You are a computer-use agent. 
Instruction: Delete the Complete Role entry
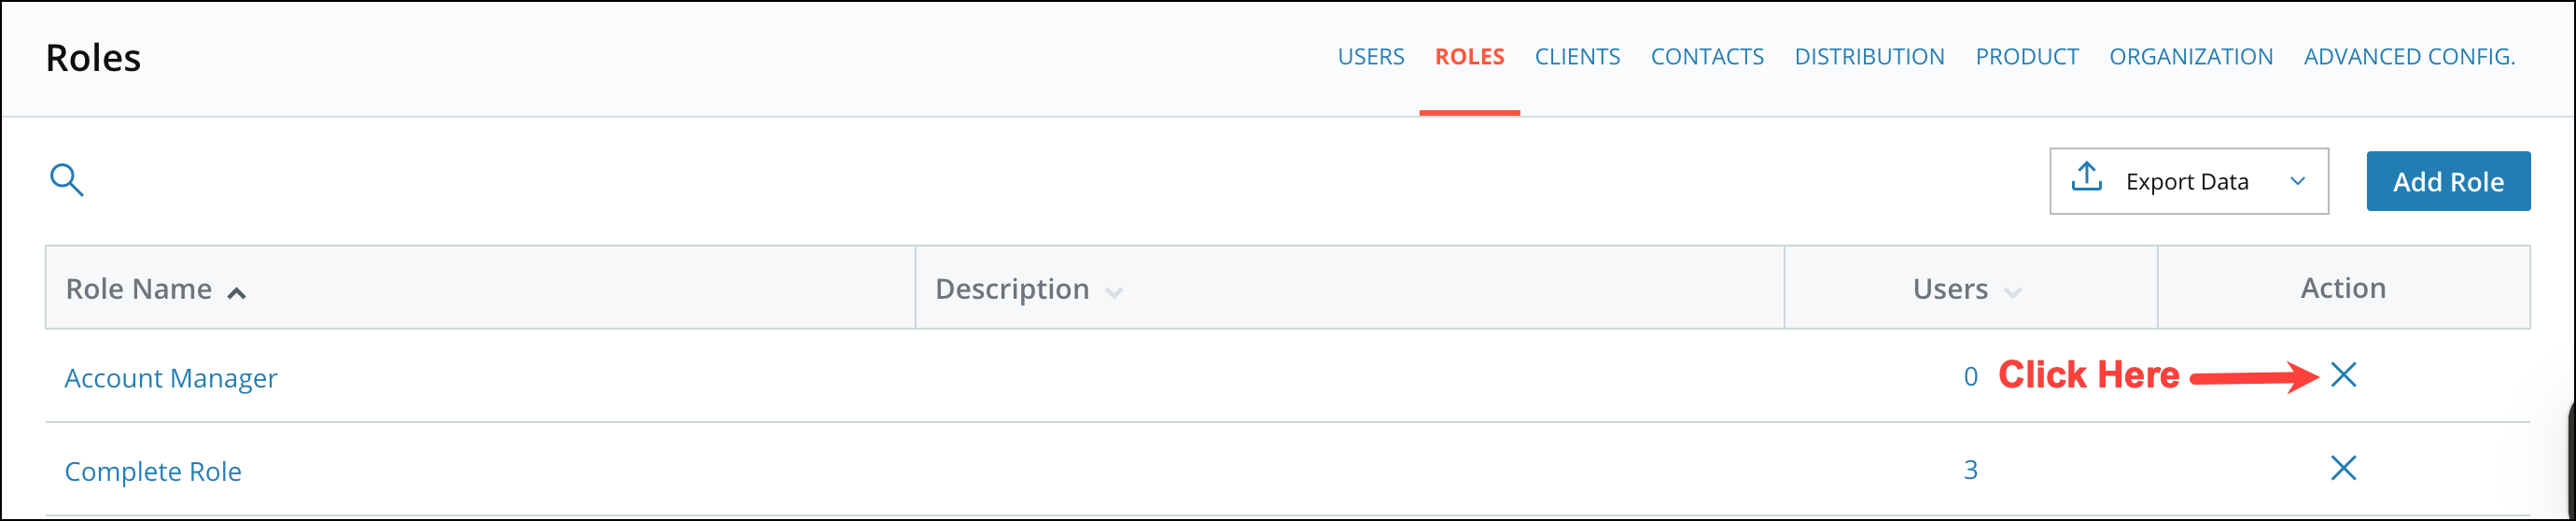coord(2343,468)
